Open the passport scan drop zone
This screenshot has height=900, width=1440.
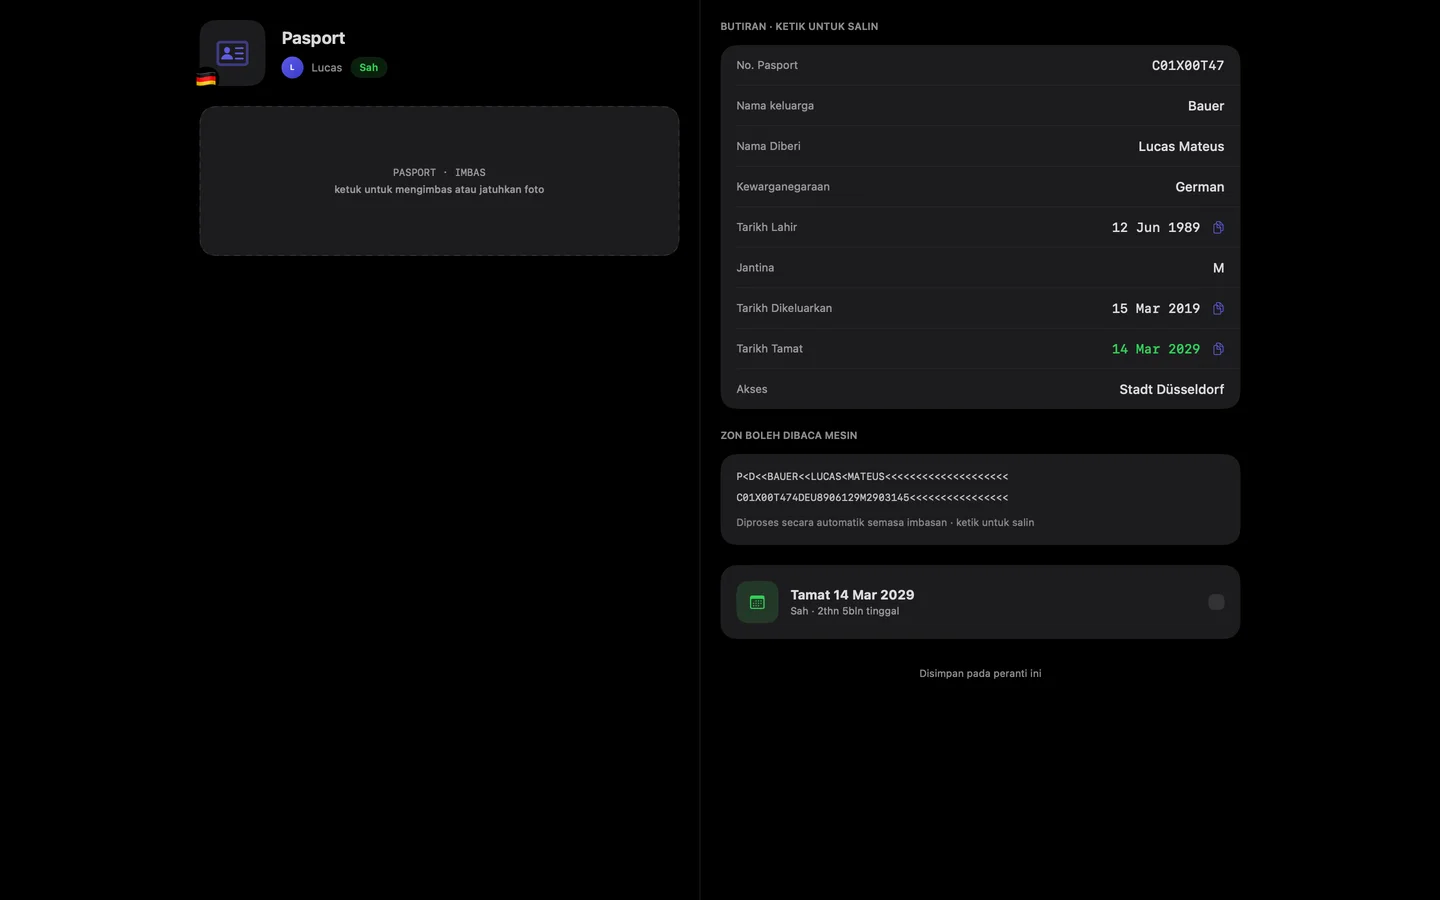point(439,181)
